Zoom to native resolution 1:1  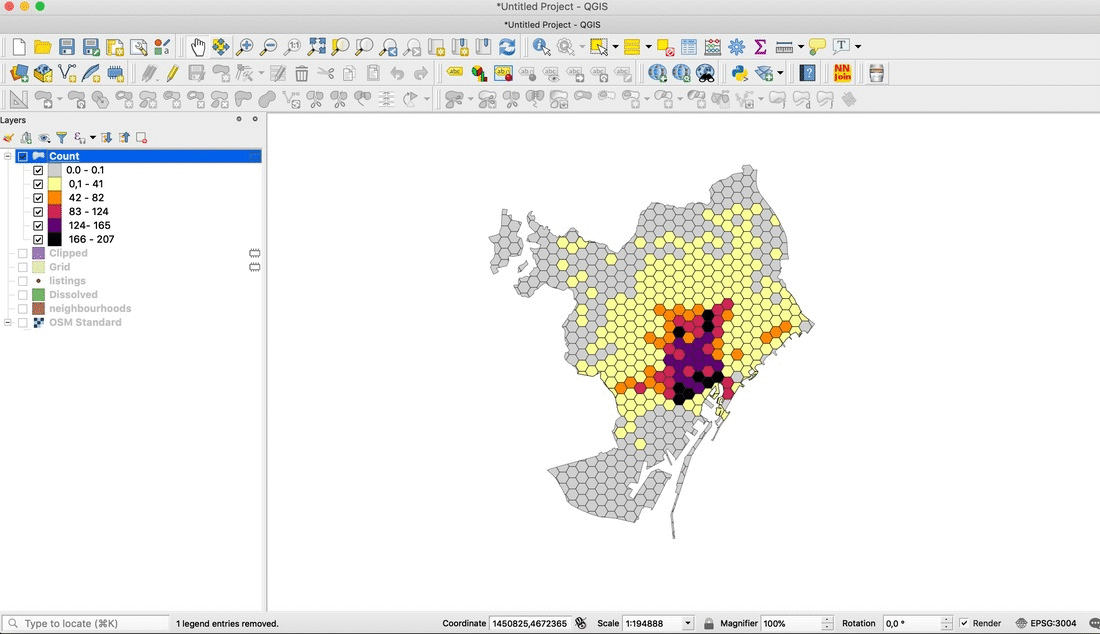point(293,47)
